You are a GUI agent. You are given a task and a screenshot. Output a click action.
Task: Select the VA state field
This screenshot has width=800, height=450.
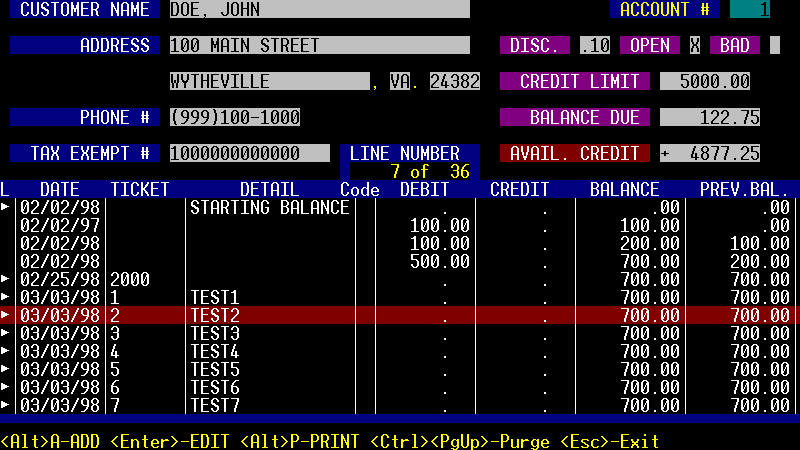(400, 81)
